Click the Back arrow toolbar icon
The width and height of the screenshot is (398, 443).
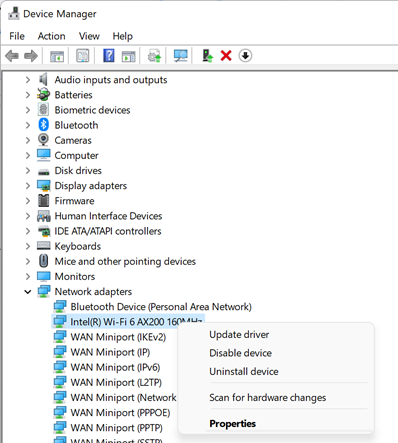tap(12, 56)
